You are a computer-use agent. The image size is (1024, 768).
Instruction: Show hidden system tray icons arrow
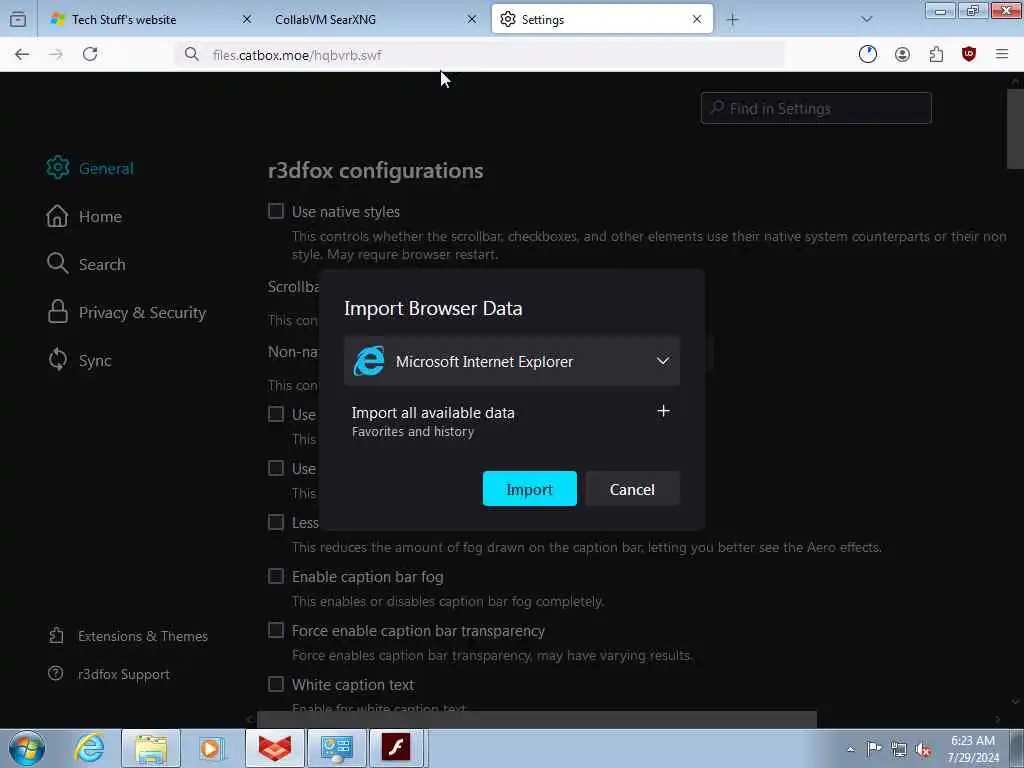[850, 749]
